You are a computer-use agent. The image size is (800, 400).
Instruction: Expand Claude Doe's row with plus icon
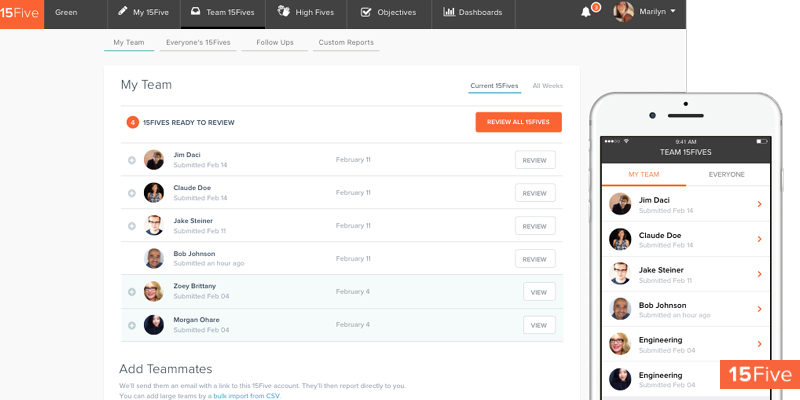pos(131,193)
